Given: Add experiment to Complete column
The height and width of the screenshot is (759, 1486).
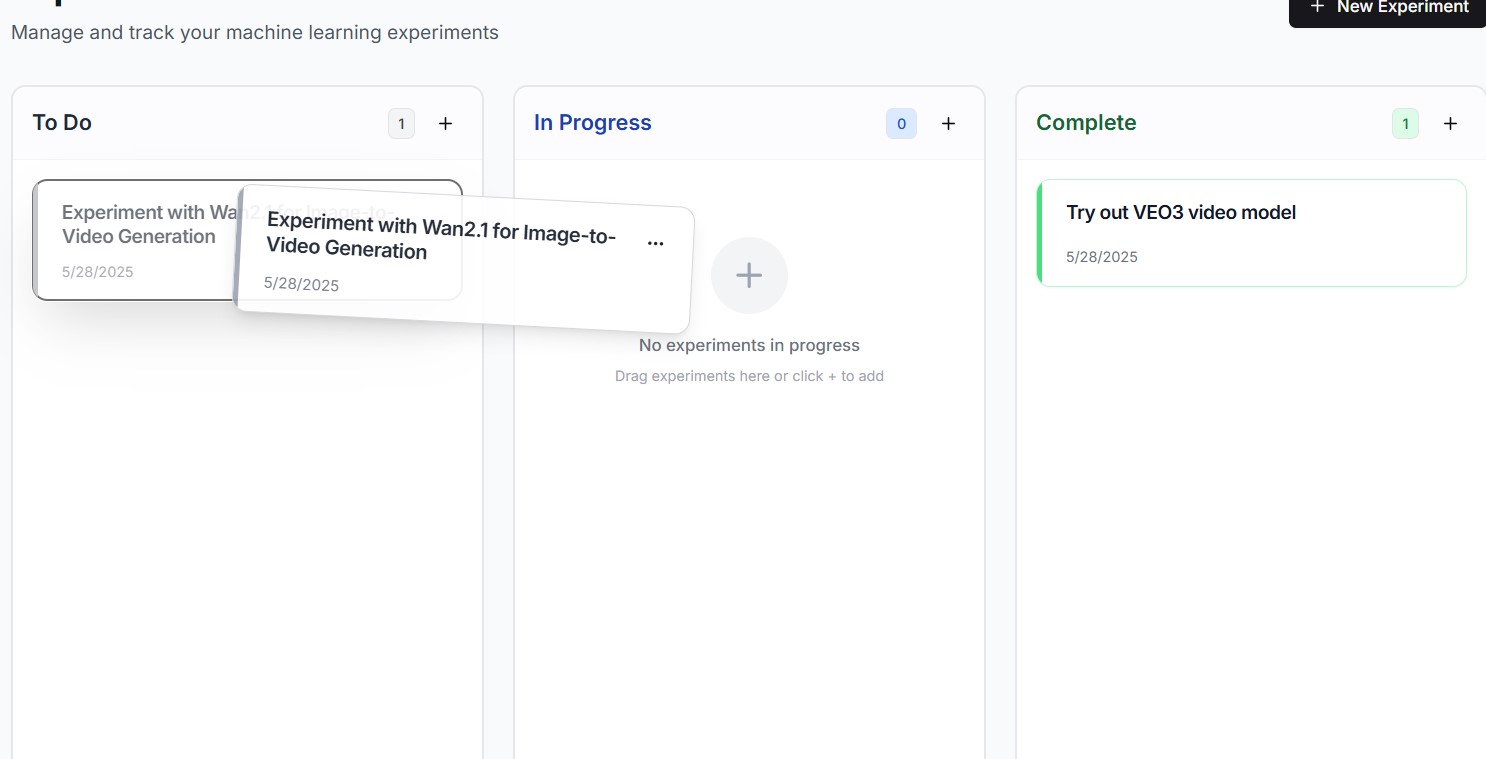Looking at the screenshot, I should click(1450, 124).
